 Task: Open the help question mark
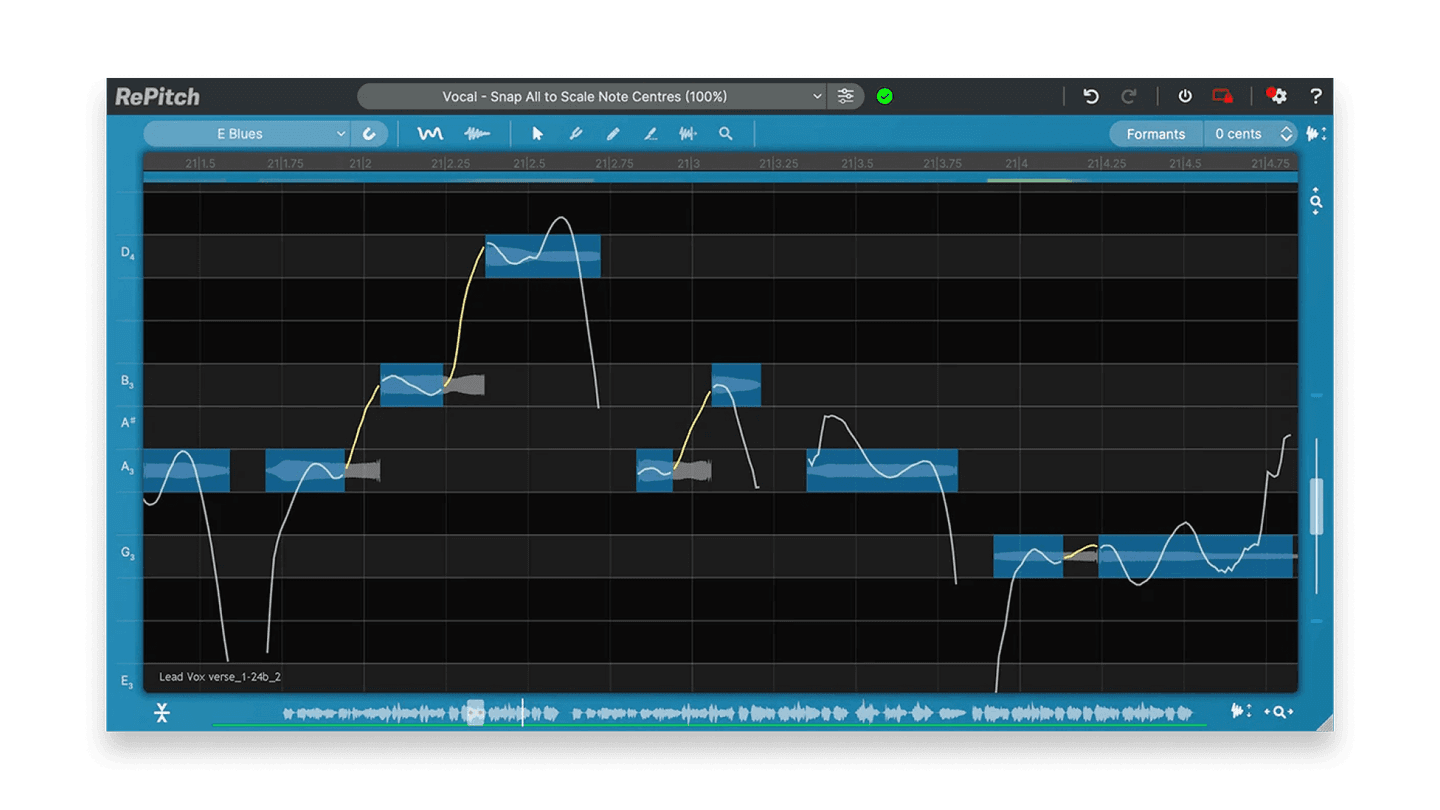click(1315, 97)
